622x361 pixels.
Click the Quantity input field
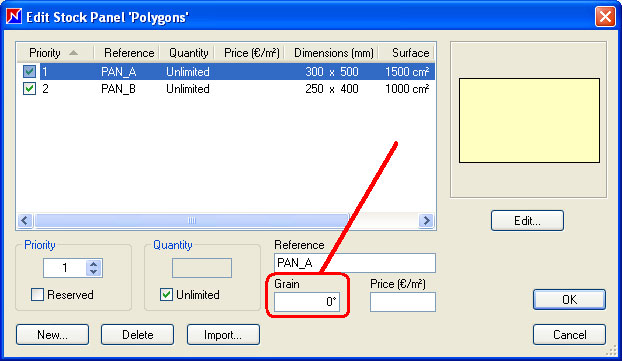tap(202, 268)
